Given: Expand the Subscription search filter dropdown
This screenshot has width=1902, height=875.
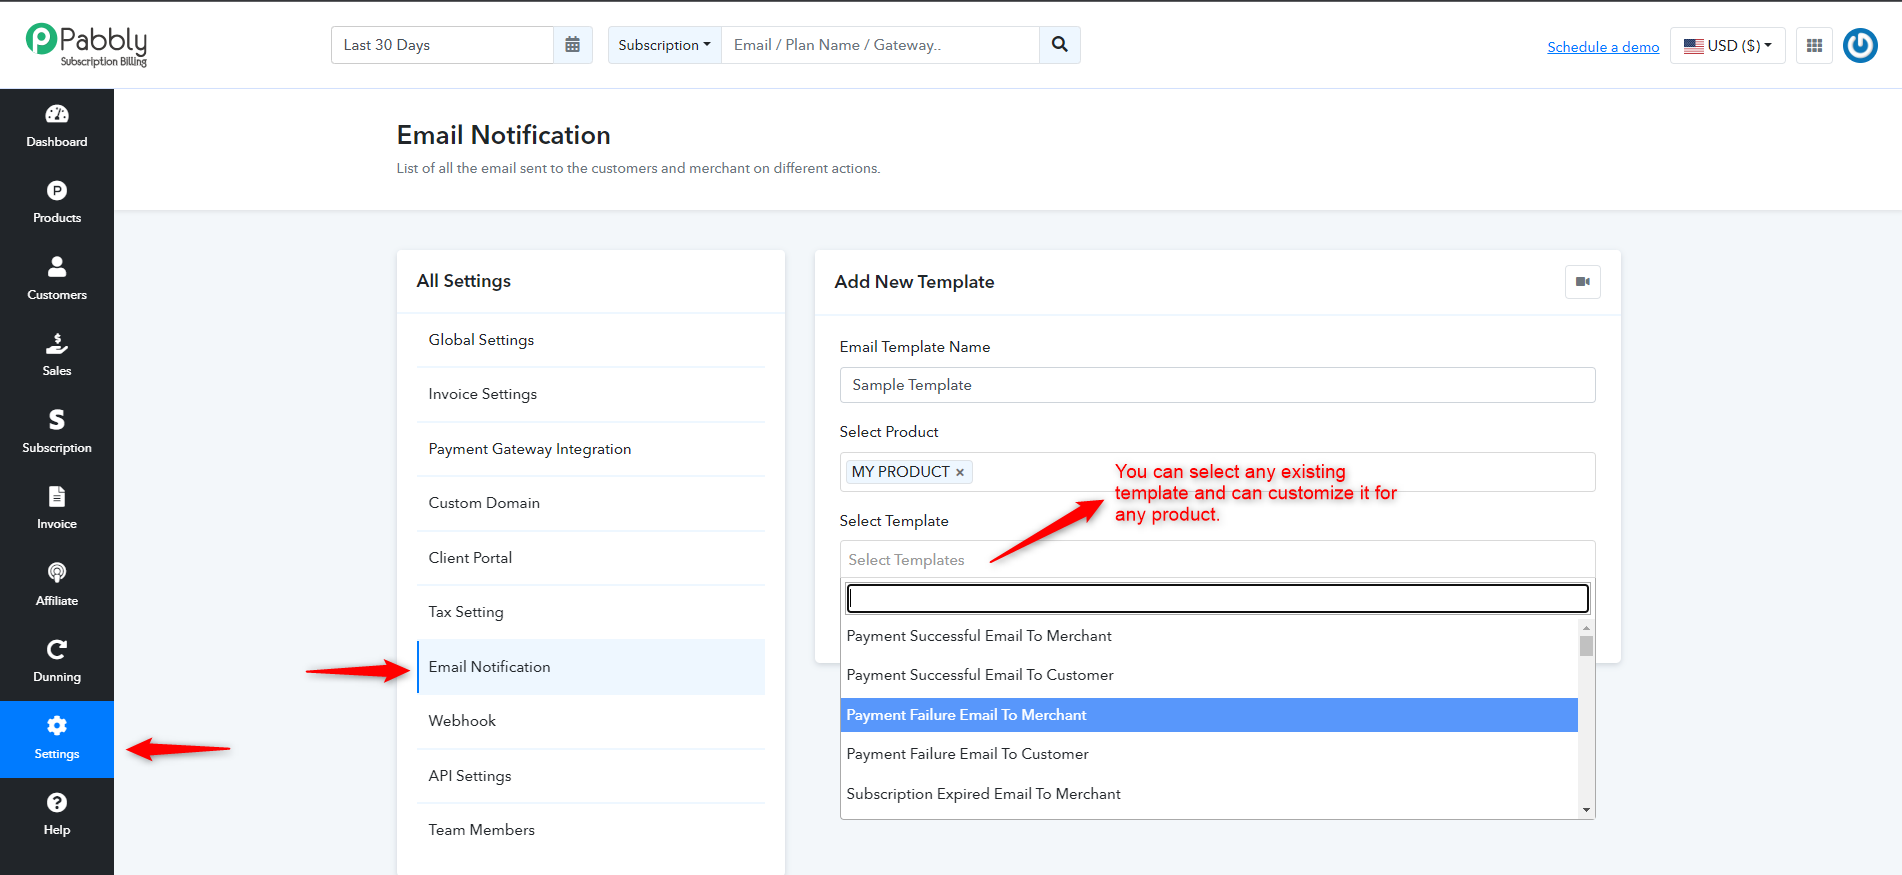Looking at the screenshot, I should click(664, 45).
